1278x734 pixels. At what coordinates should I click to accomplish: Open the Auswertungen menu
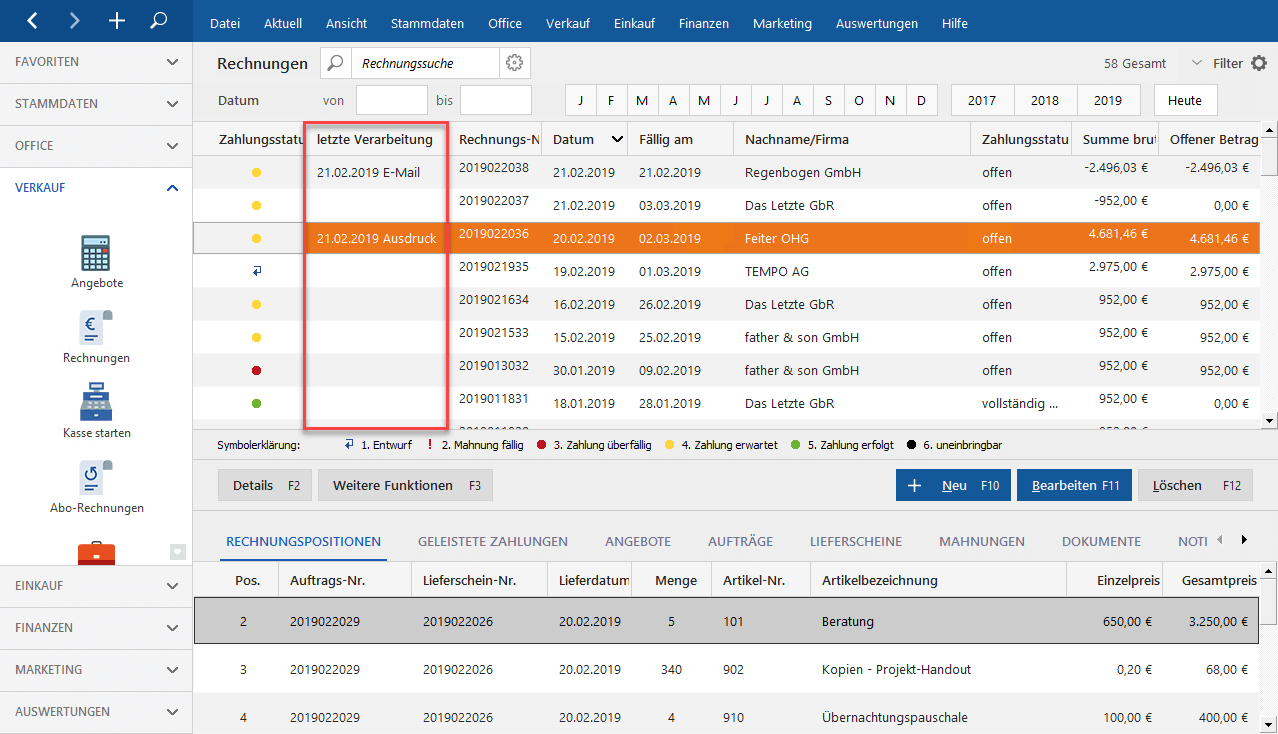pyautogui.click(x=876, y=23)
